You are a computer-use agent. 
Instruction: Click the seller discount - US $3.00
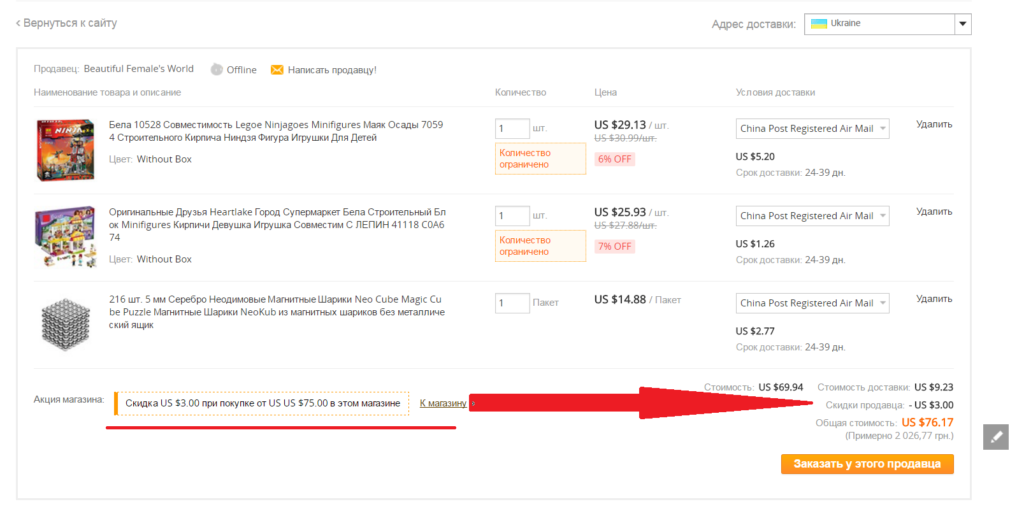pos(931,404)
